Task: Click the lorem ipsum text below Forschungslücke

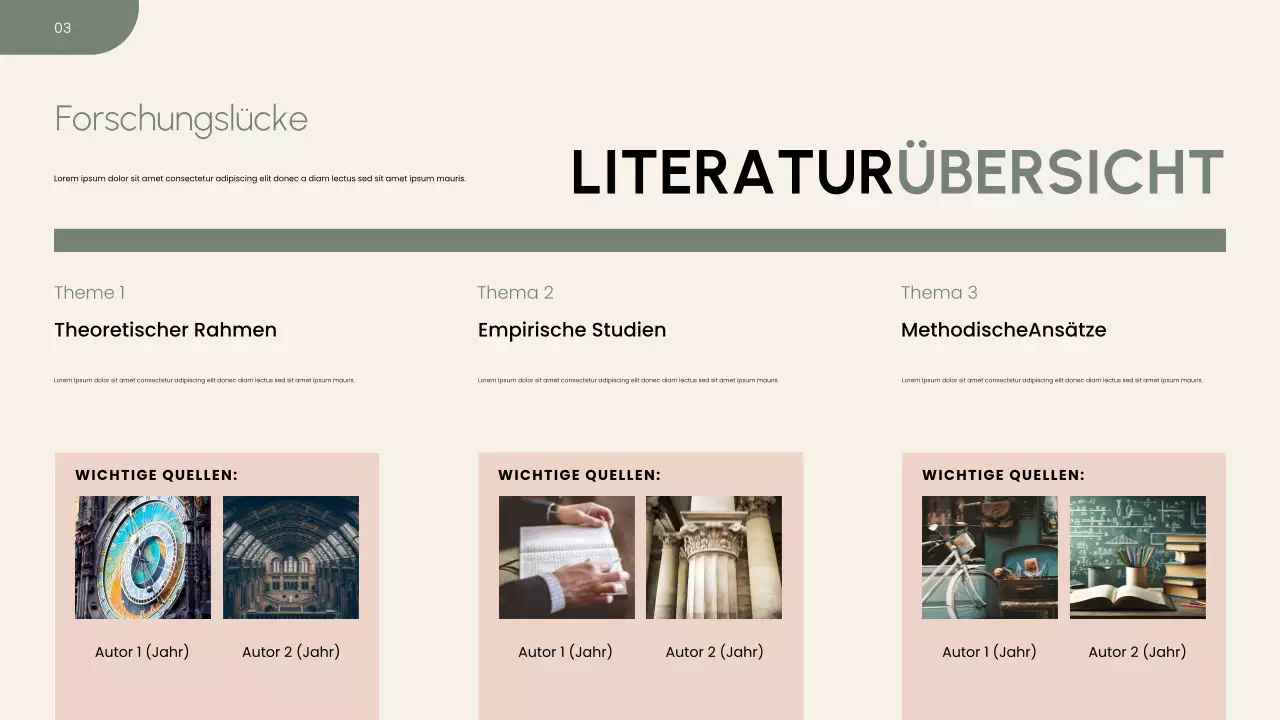Action: pyautogui.click(x=260, y=179)
